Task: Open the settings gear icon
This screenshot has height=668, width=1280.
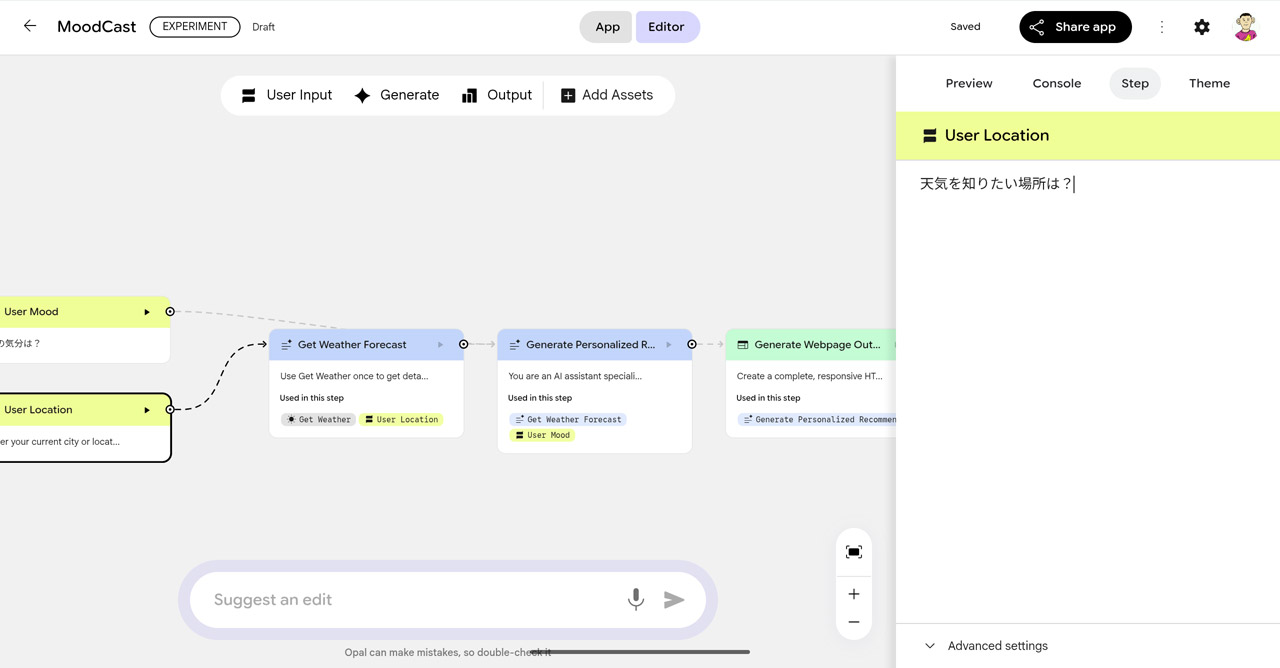Action: (1202, 27)
